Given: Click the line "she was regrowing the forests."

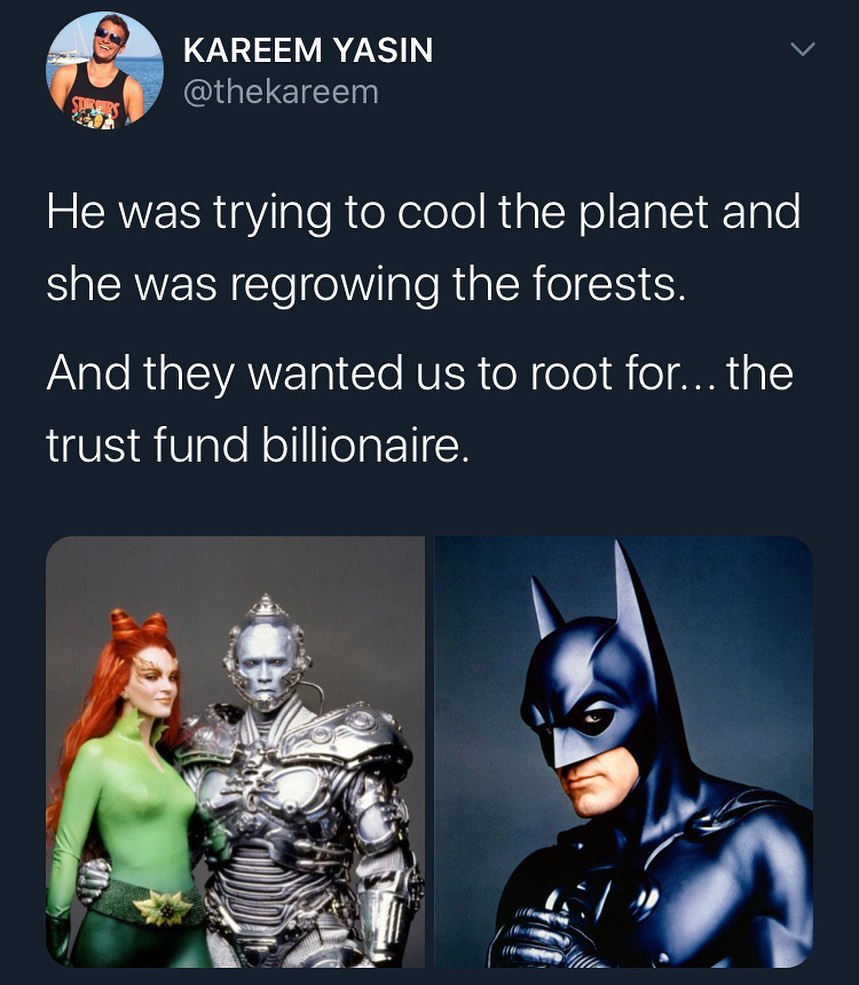Looking at the screenshot, I should [367, 286].
